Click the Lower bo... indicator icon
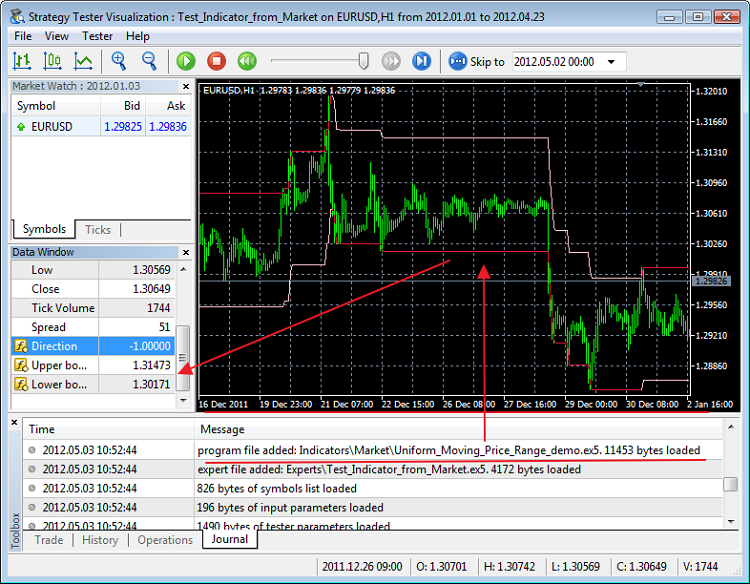This screenshot has width=750, height=584. tap(21, 384)
